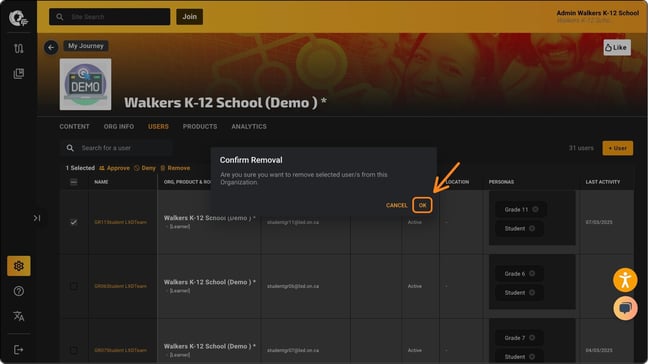
Task: Uncheck the selected GR11 Student row checkbox
Action: [74, 222]
